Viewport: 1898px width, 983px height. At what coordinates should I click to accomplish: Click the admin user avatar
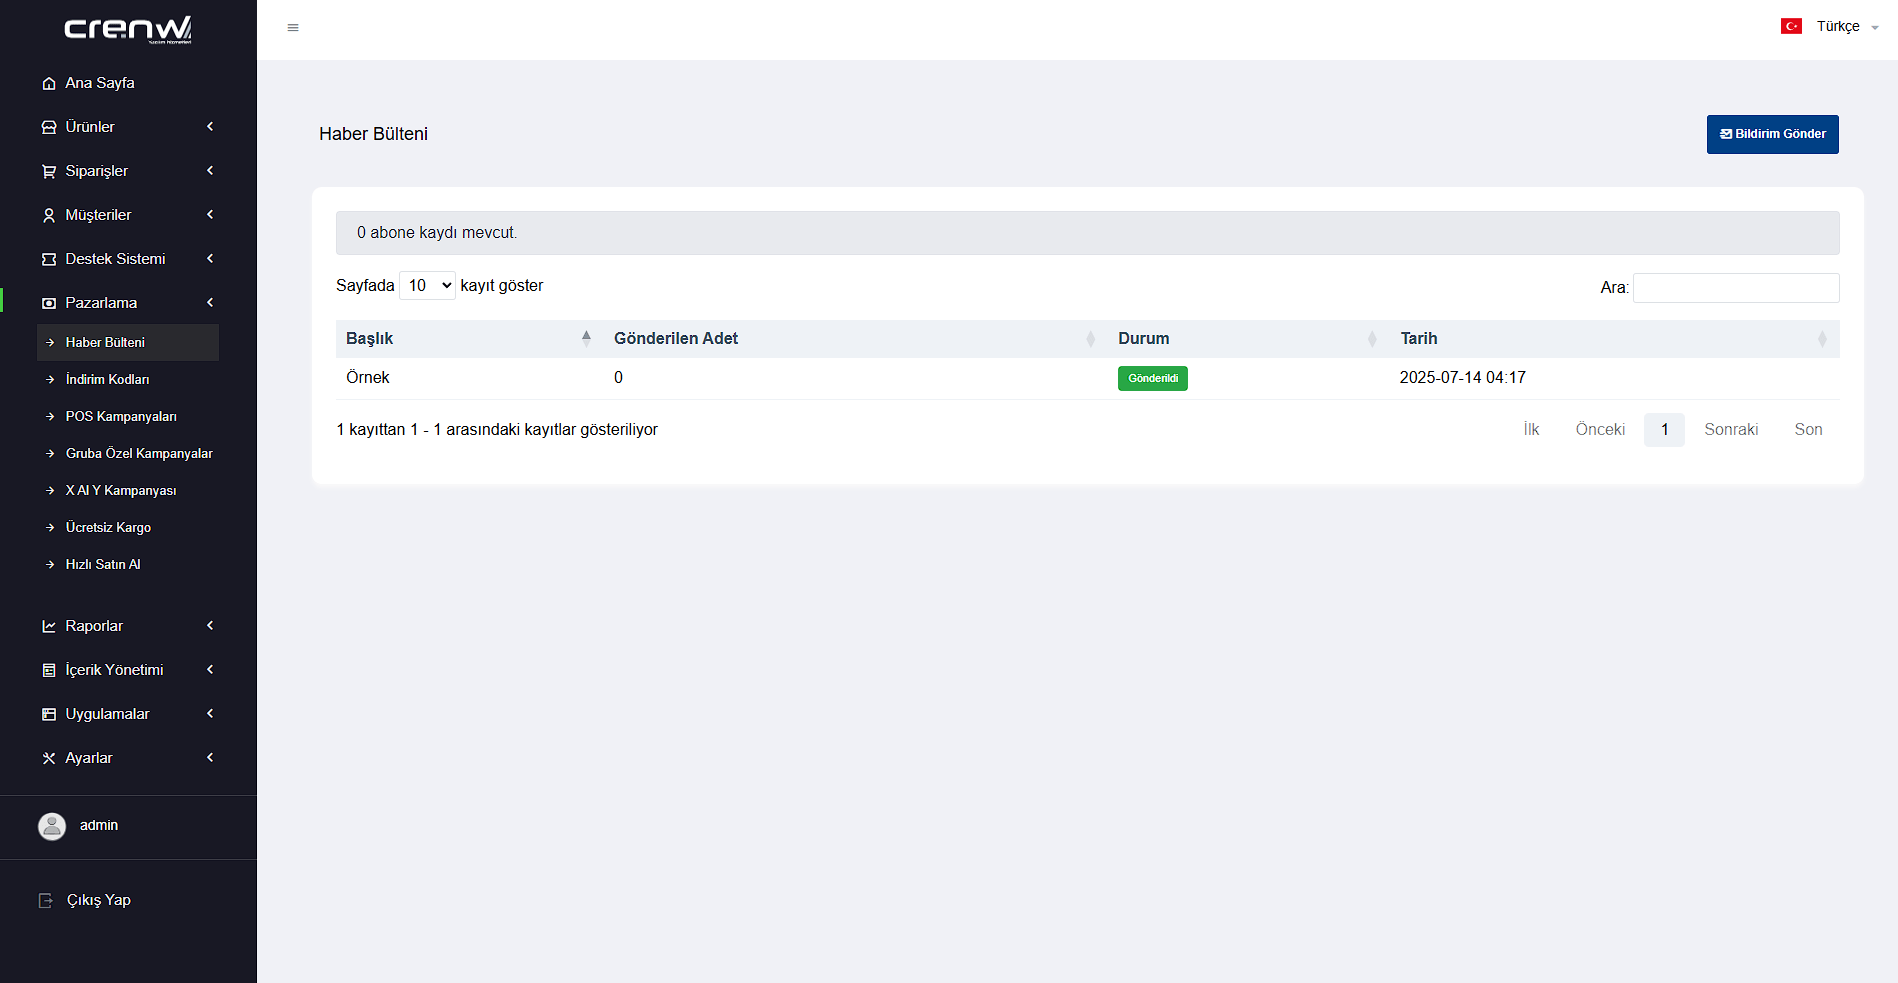pyautogui.click(x=52, y=826)
